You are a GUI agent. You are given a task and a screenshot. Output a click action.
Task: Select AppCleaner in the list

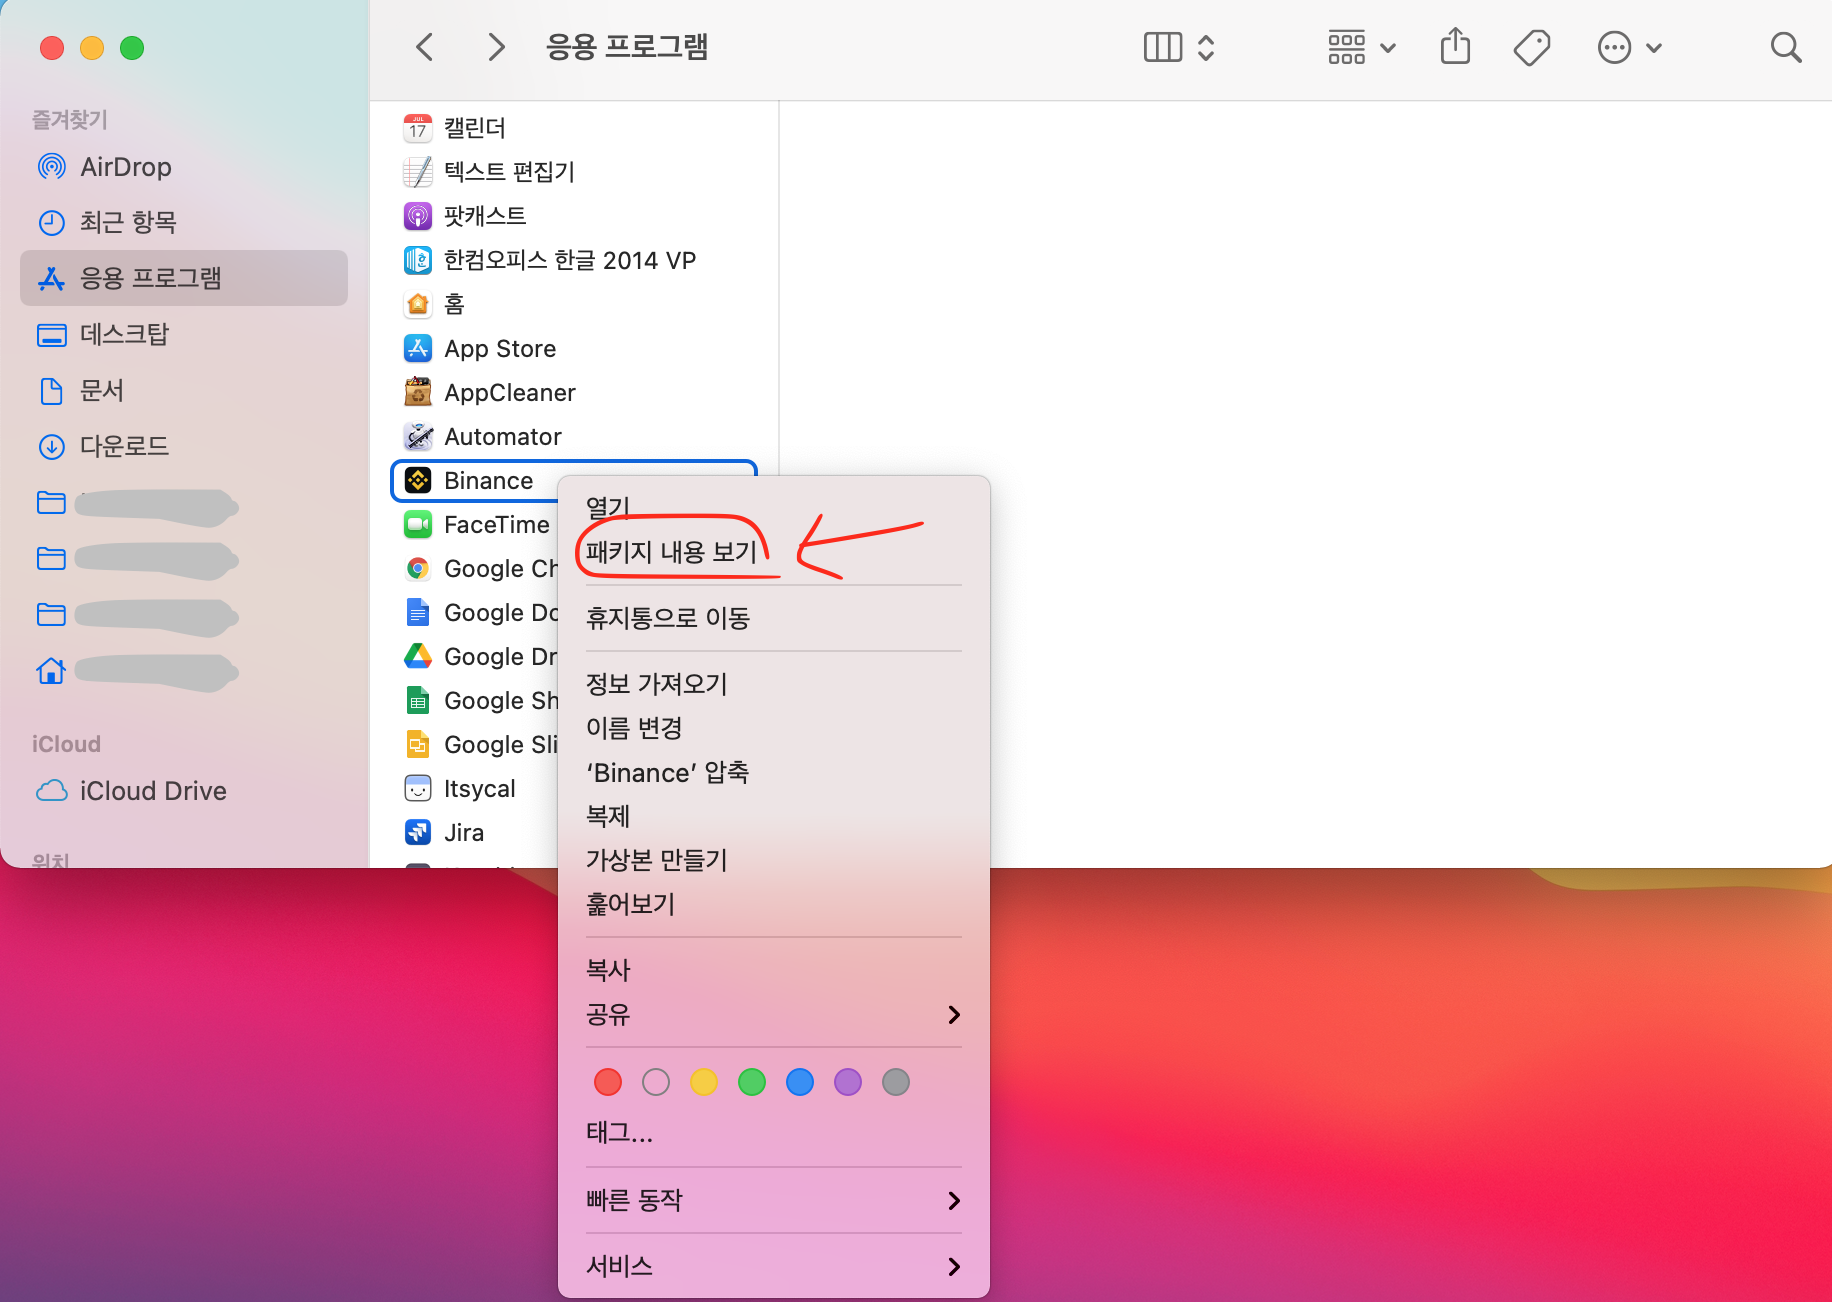click(x=574, y=393)
